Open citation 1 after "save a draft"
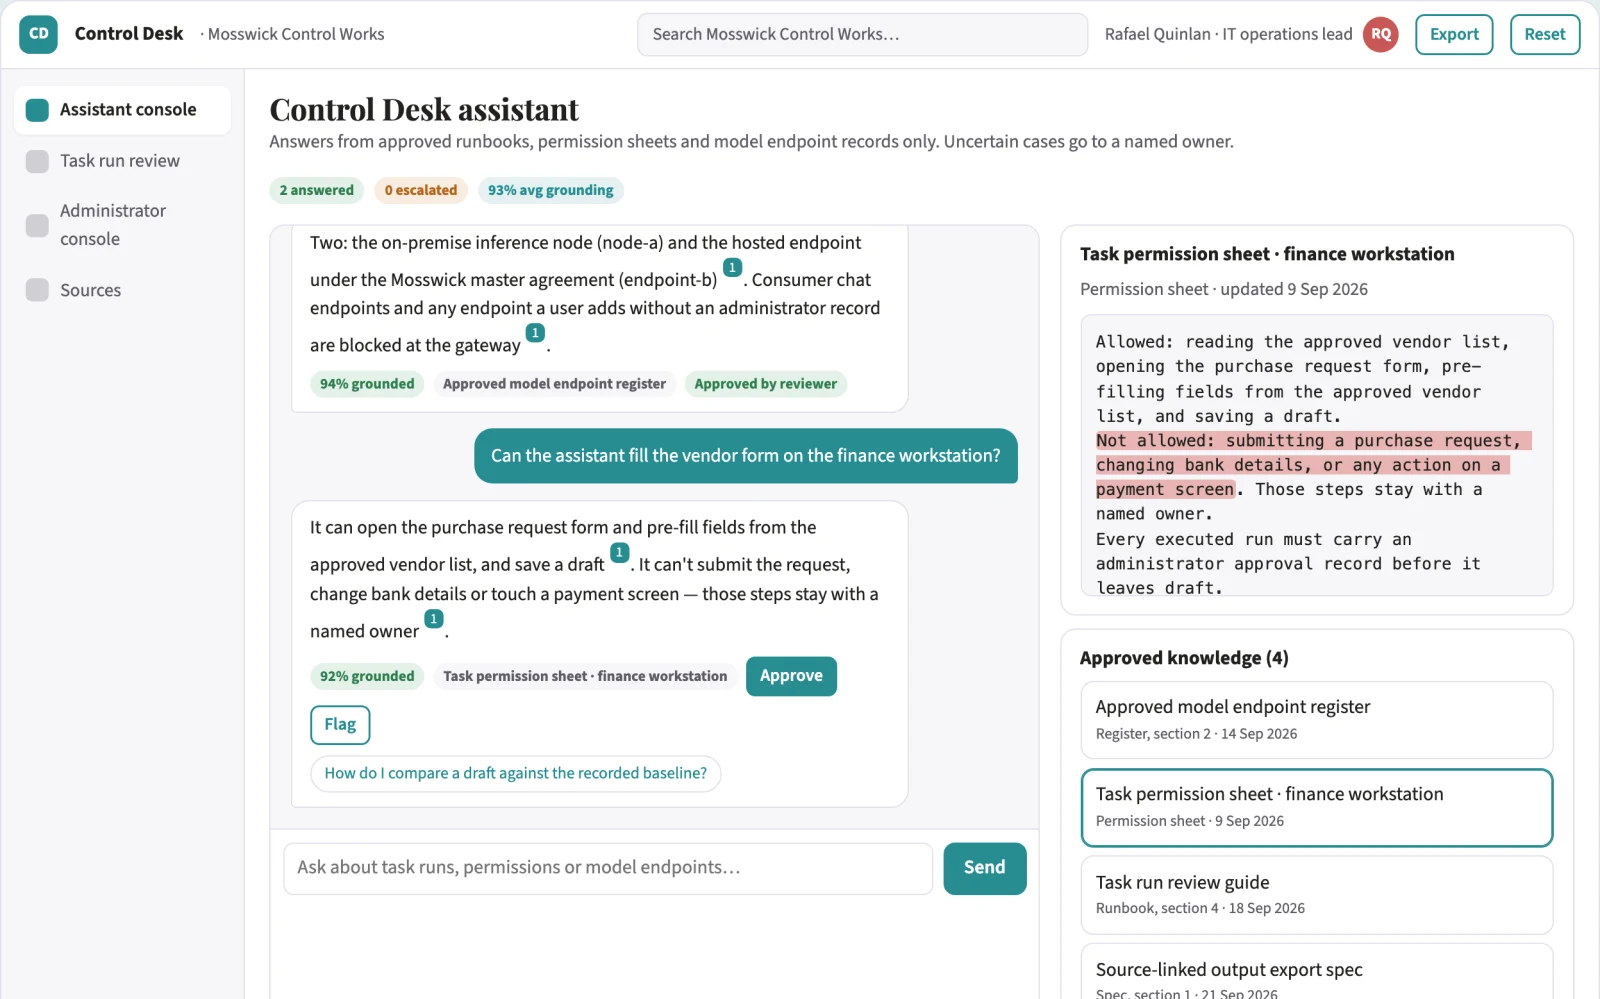 tap(620, 553)
